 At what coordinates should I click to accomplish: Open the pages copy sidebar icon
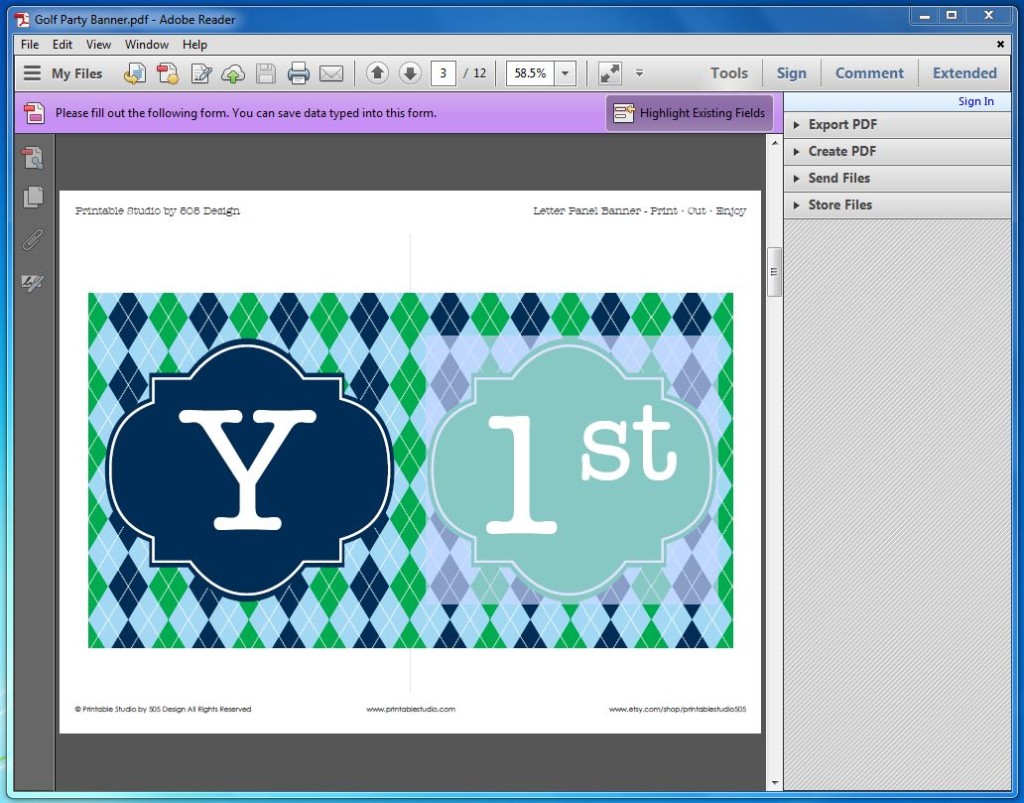coord(33,197)
